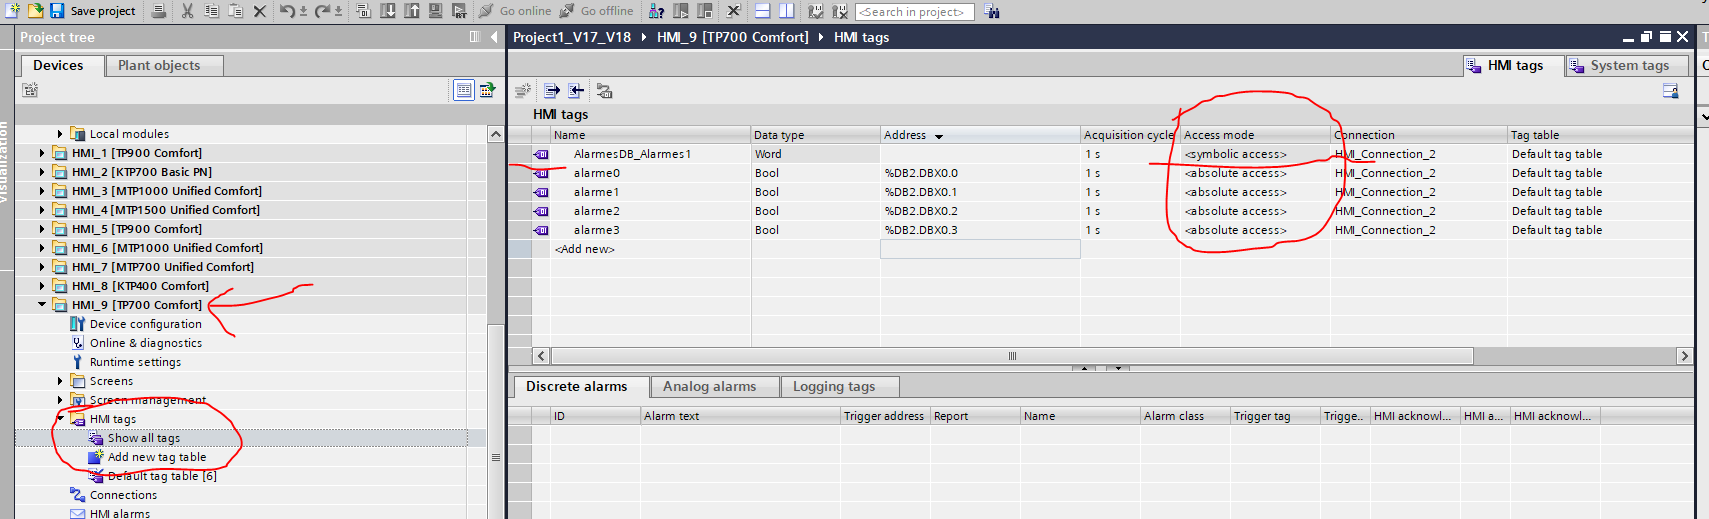Viewport: 1709px width, 519px height.
Task: Click the Compile icon in toolbar
Action: click(x=364, y=11)
